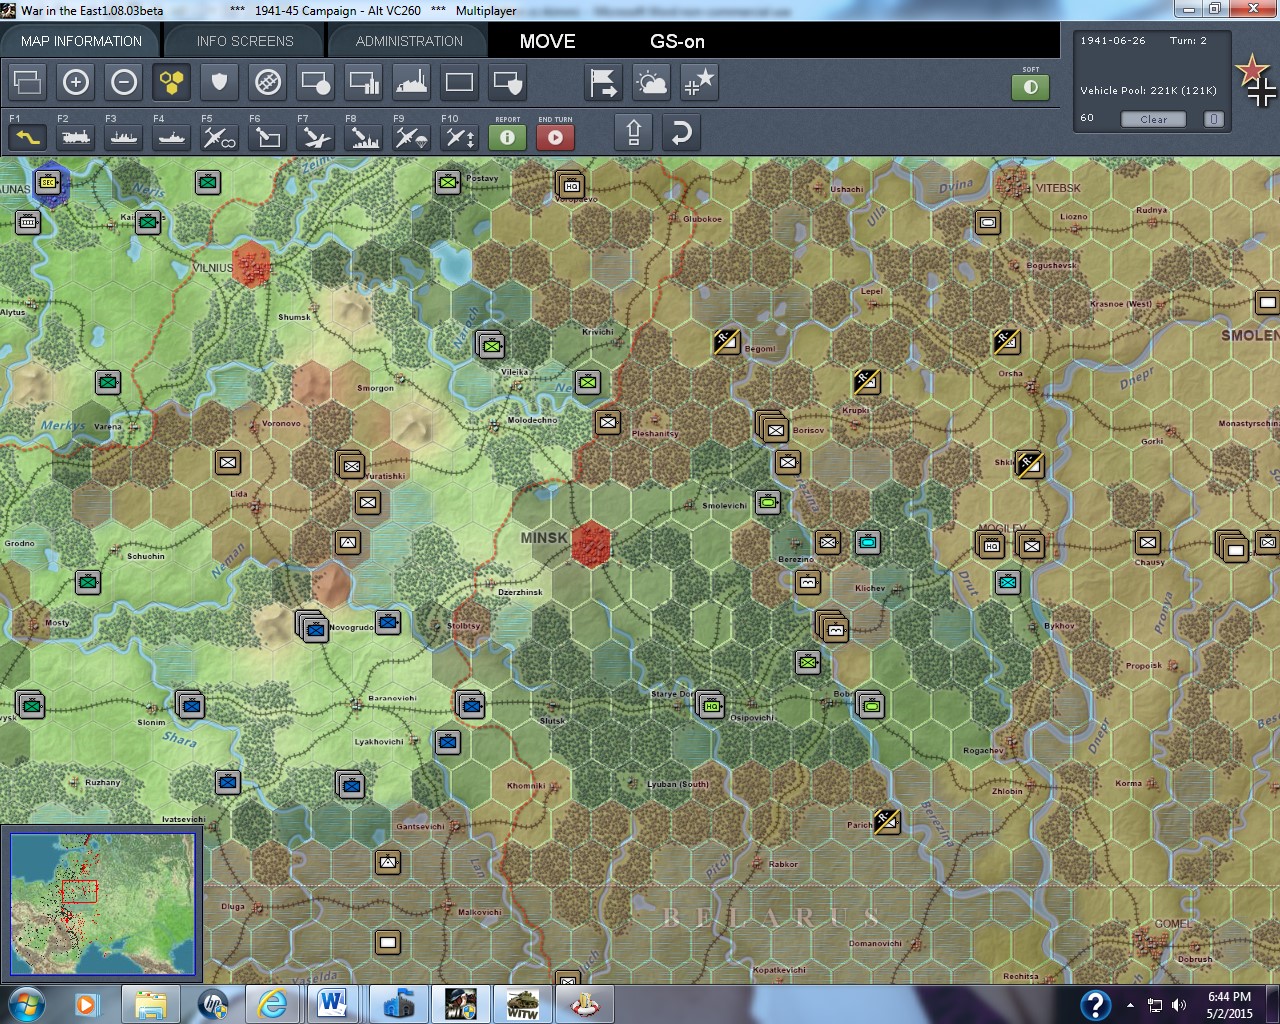Open the WITW game taskbar icon
Viewport: 1280px width, 1024px height.
[522, 1004]
